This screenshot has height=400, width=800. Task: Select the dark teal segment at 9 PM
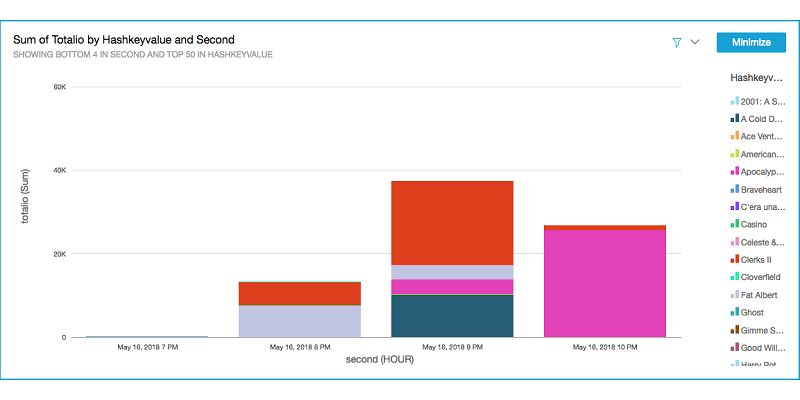click(x=452, y=316)
